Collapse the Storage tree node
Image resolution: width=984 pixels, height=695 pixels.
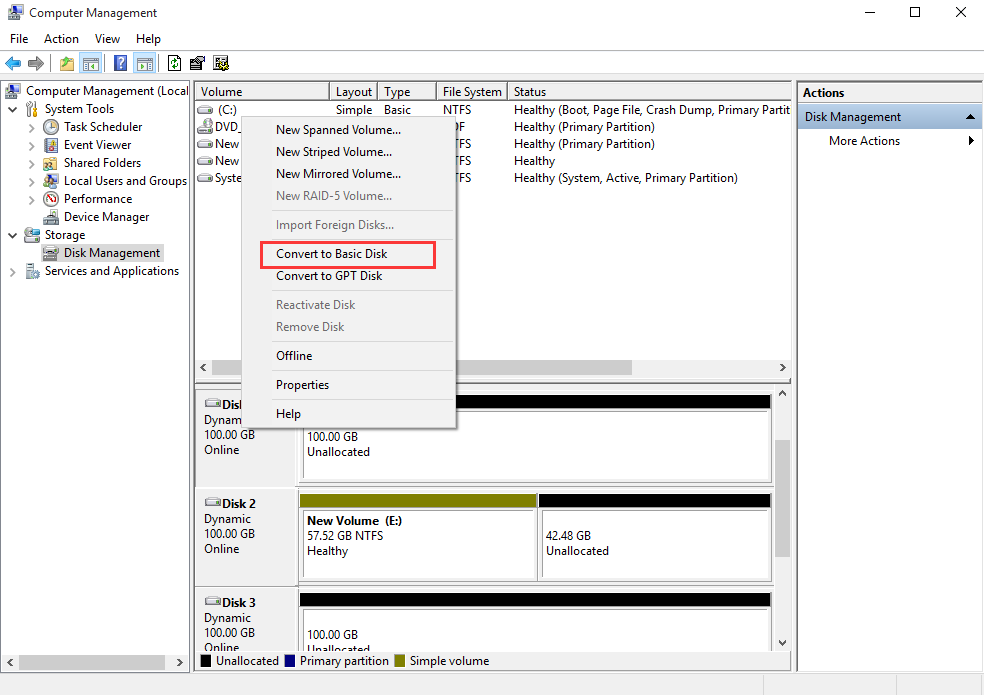pos(13,235)
